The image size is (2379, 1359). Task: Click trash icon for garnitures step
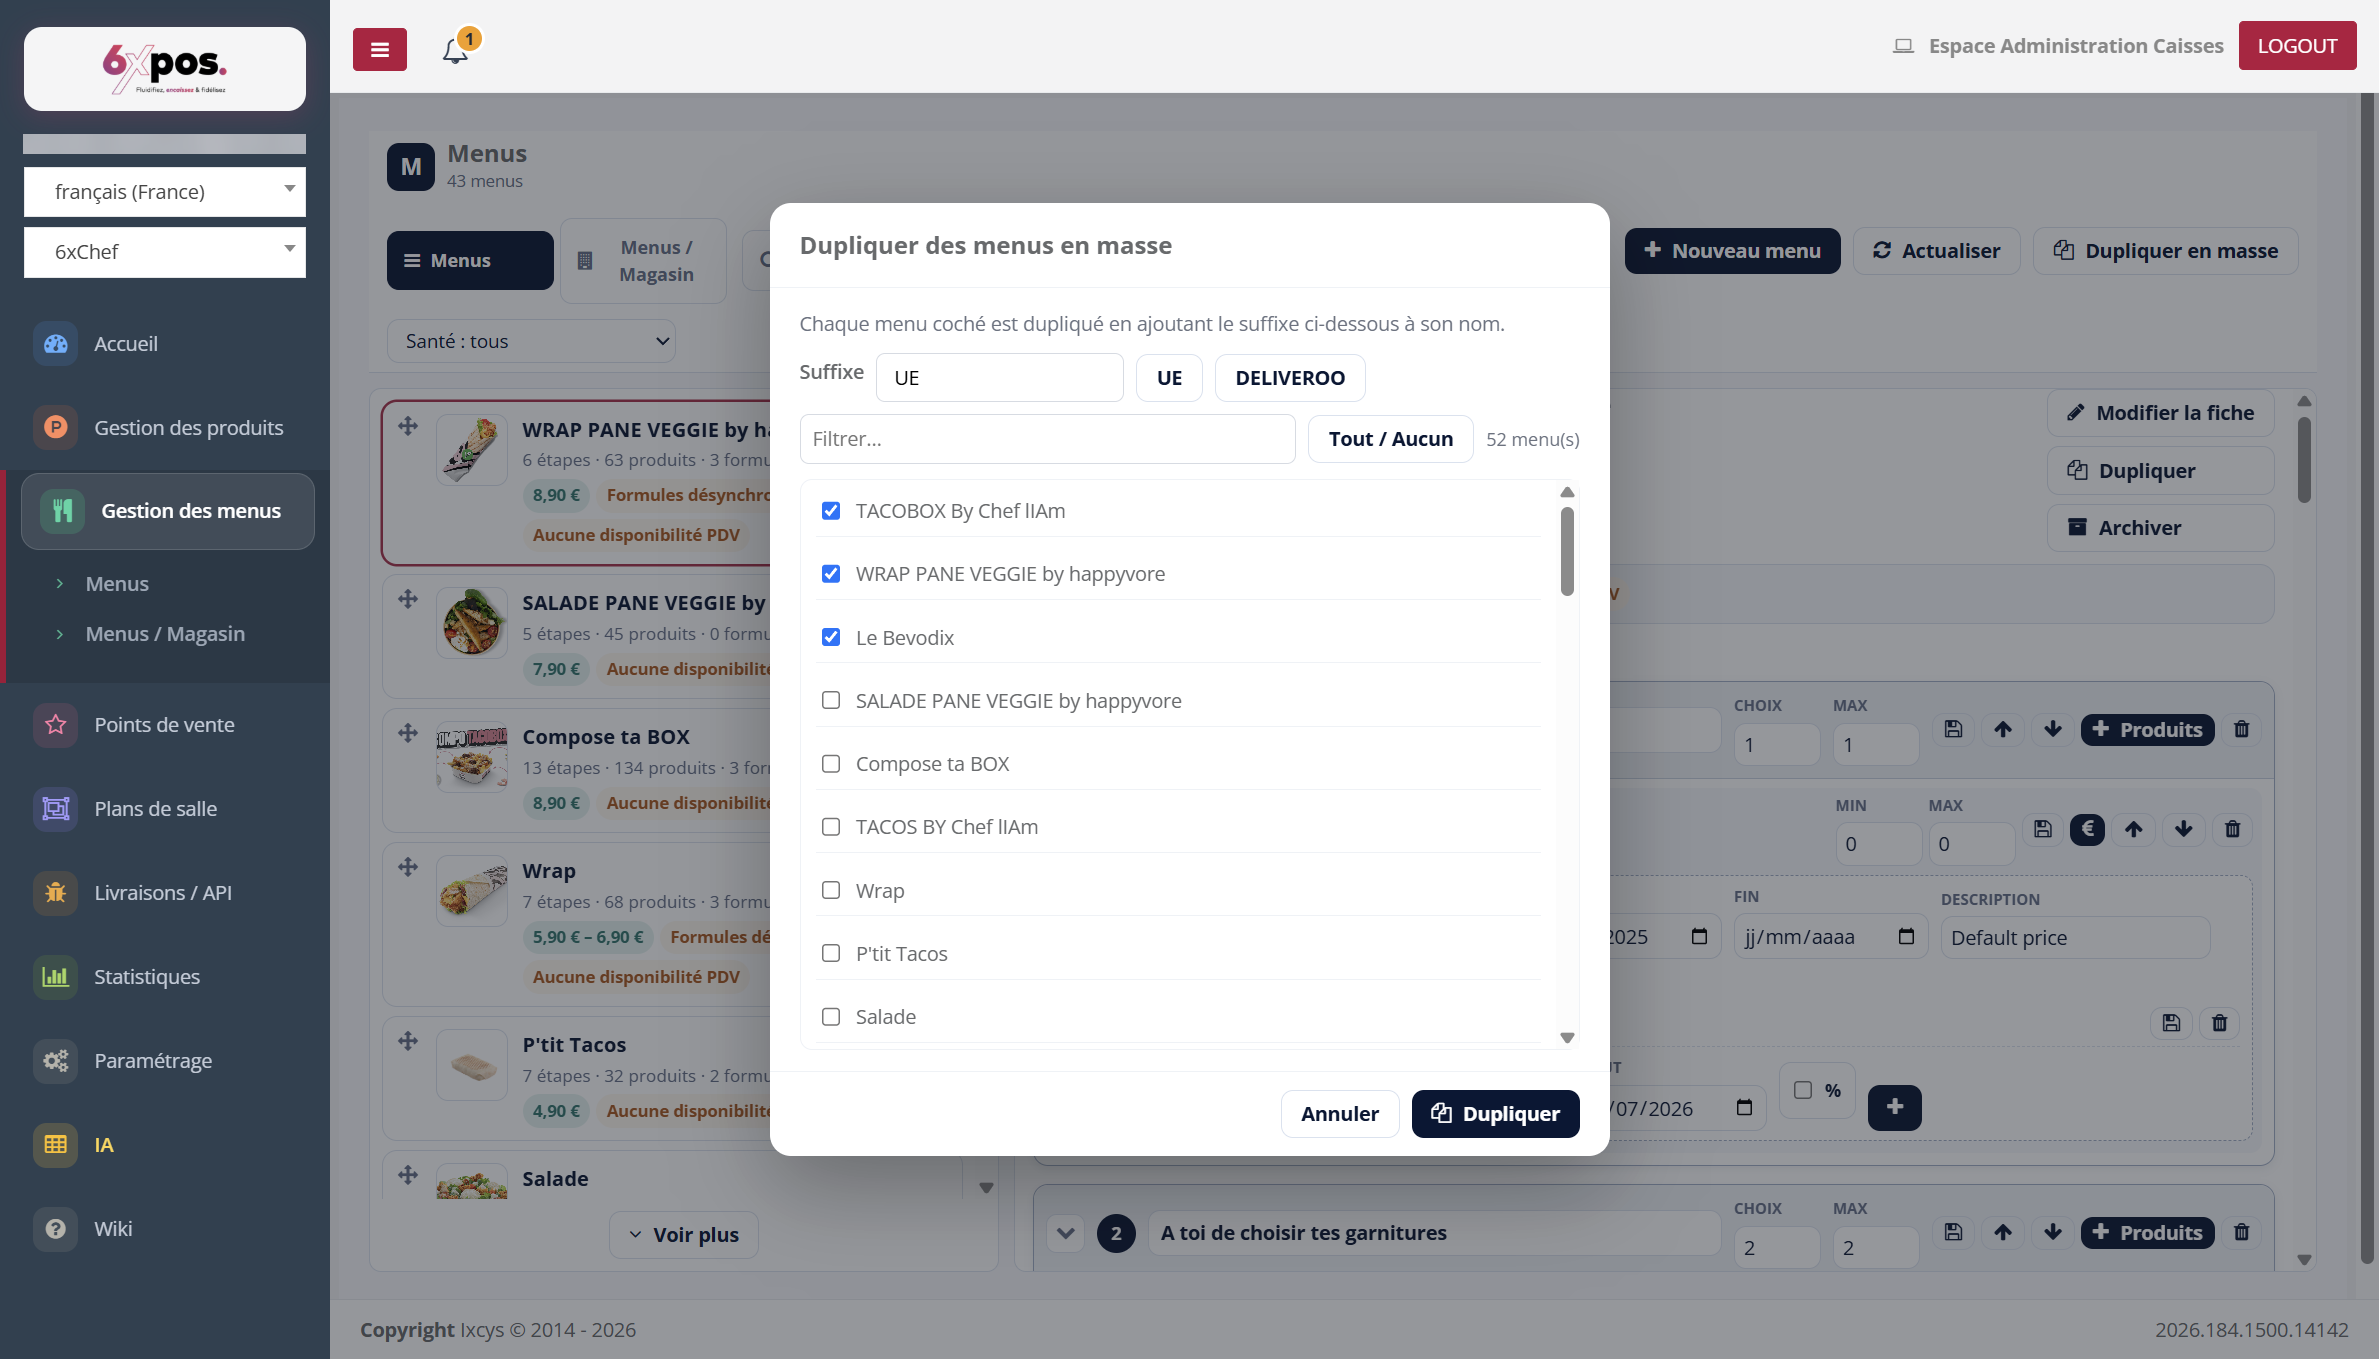pos(2241,1232)
